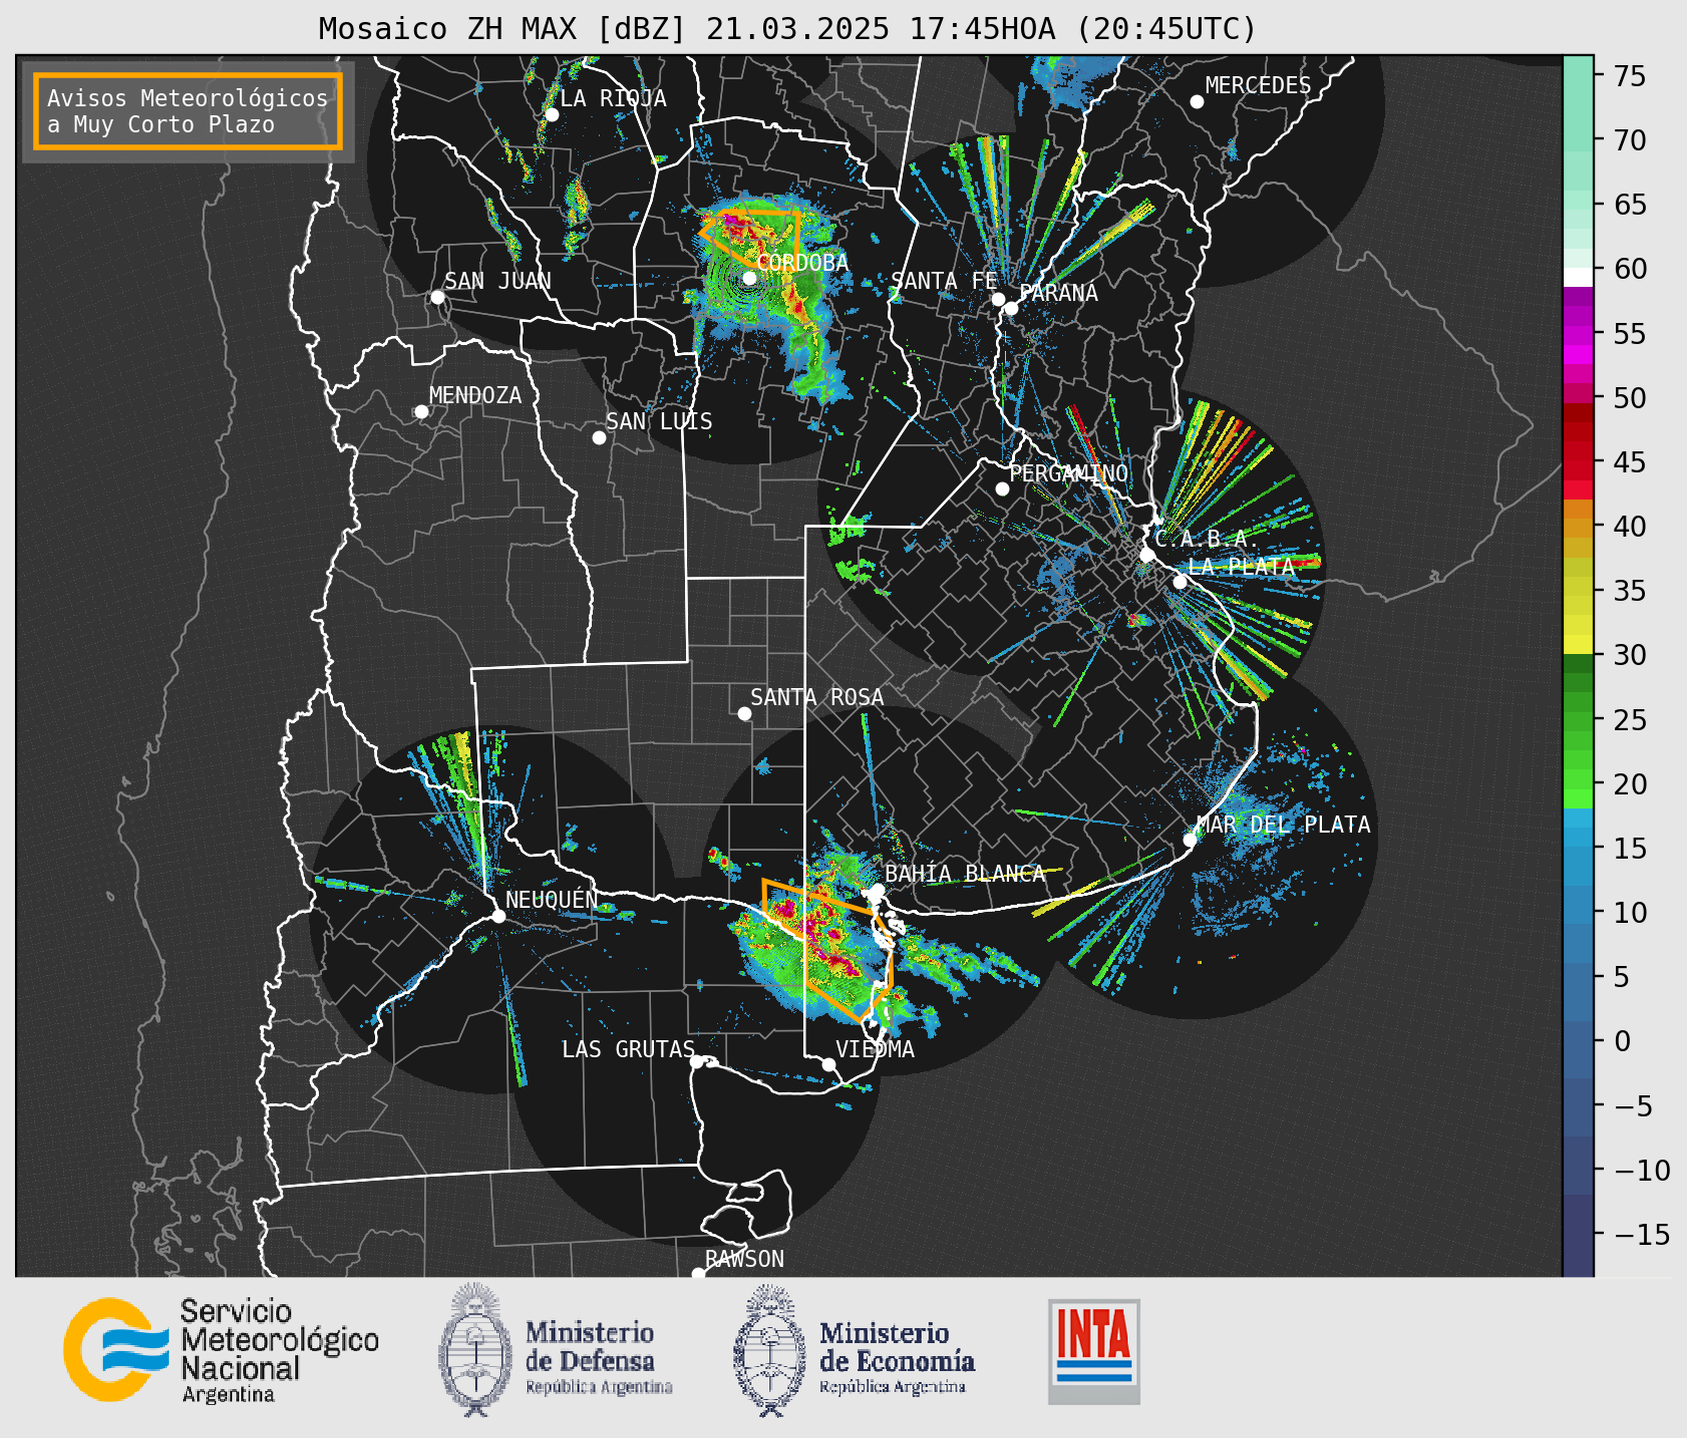
Task: Click the light blue 15 dBZ color on the scale
Action: pyautogui.click(x=1578, y=849)
